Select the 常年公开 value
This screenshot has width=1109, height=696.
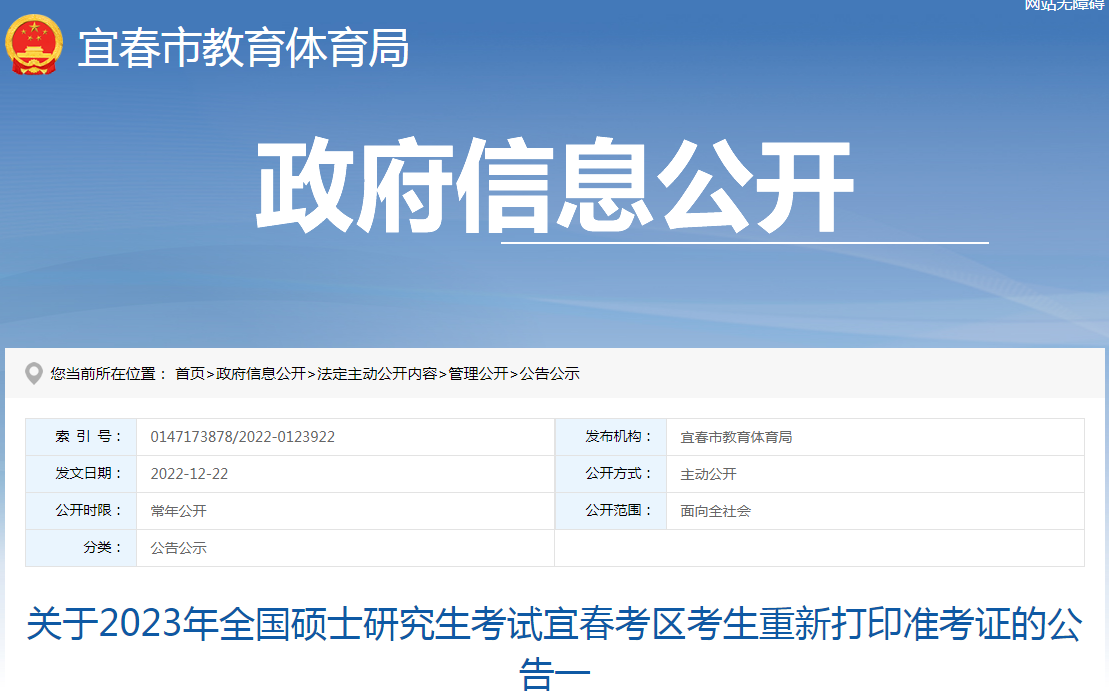[x=178, y=511]
